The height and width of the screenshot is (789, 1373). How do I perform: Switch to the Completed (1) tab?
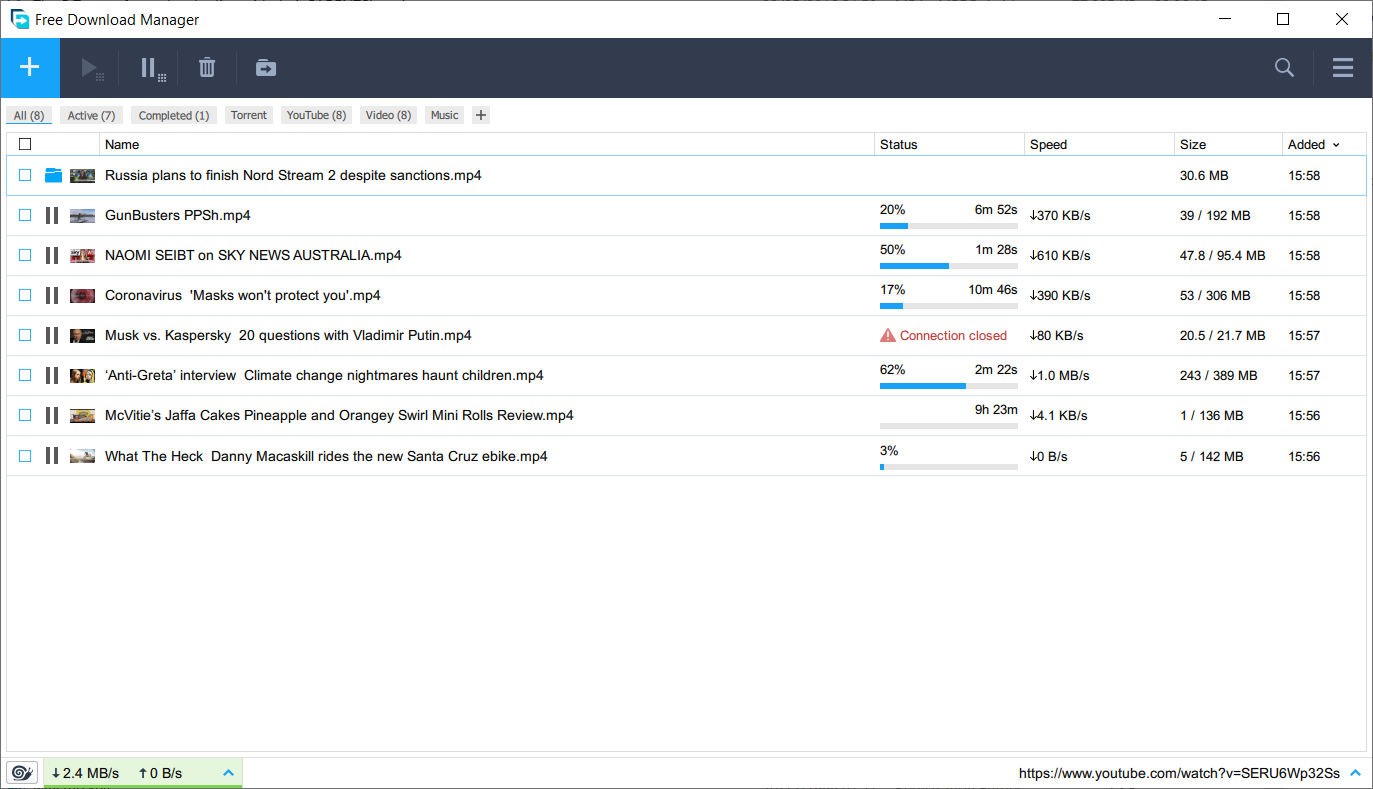[x=174, y=115]
